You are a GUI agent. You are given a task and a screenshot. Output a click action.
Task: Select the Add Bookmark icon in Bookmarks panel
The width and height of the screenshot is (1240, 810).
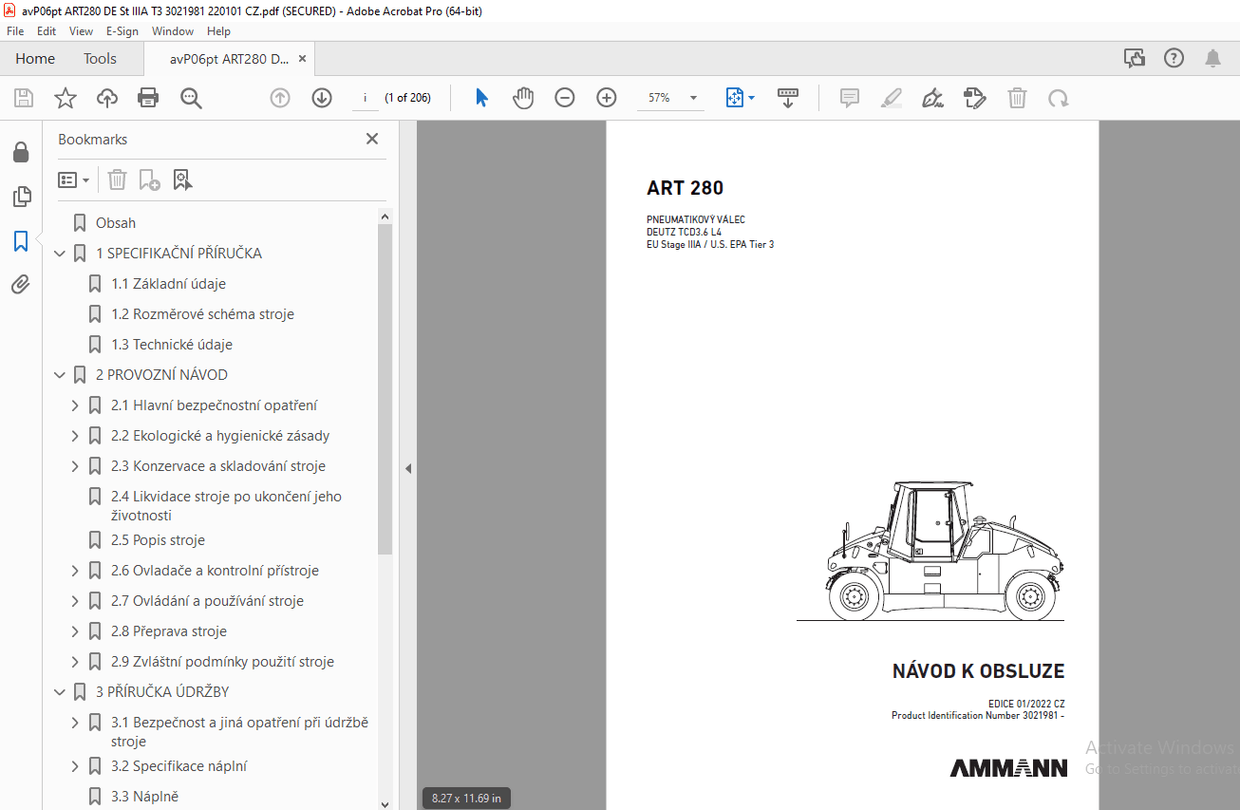click(150, 179)
